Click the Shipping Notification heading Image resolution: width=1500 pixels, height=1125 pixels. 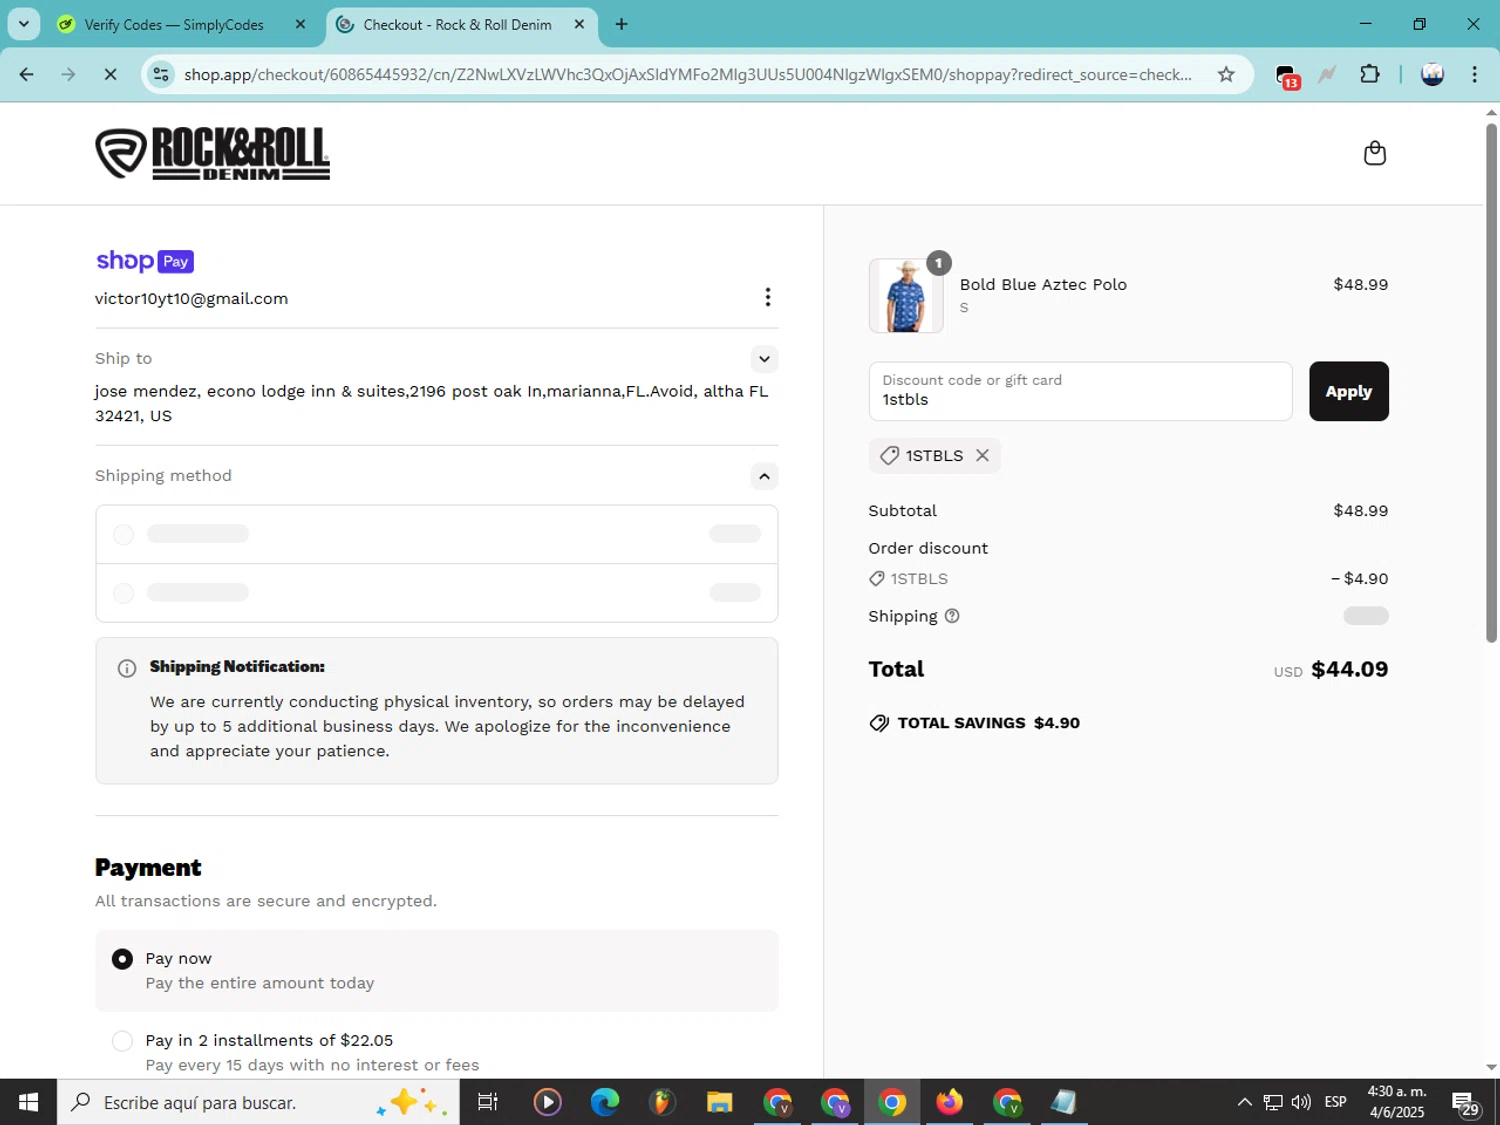[x=237, y=666]
